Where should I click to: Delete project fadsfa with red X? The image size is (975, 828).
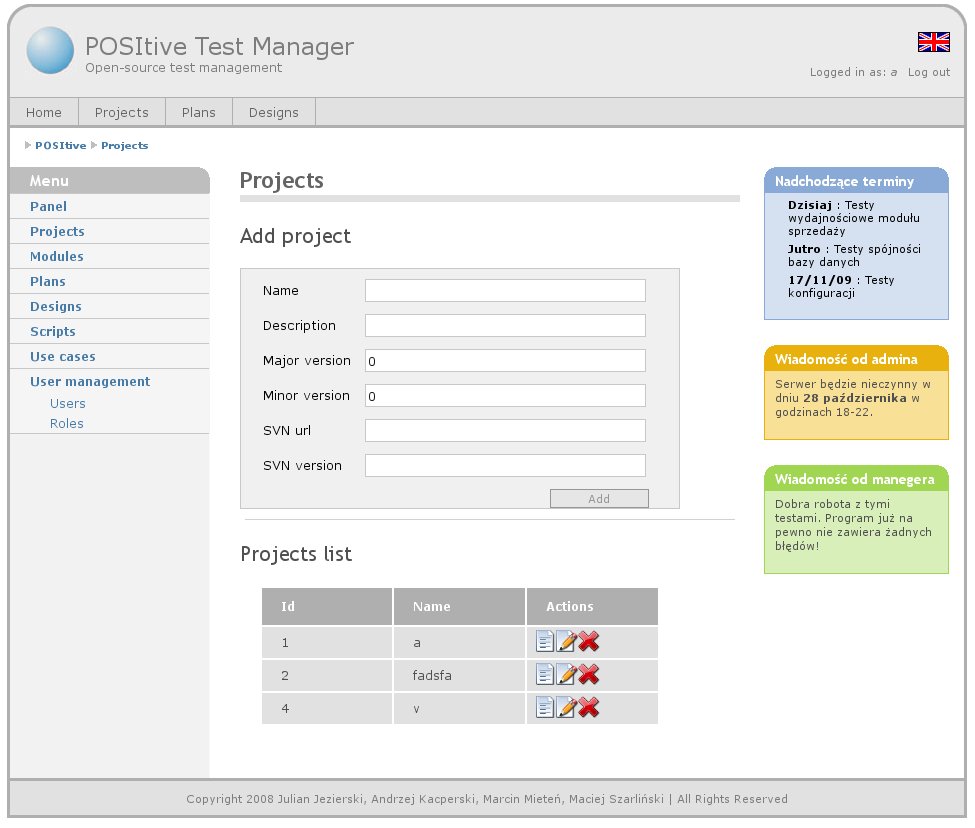[x=588, y=674]
